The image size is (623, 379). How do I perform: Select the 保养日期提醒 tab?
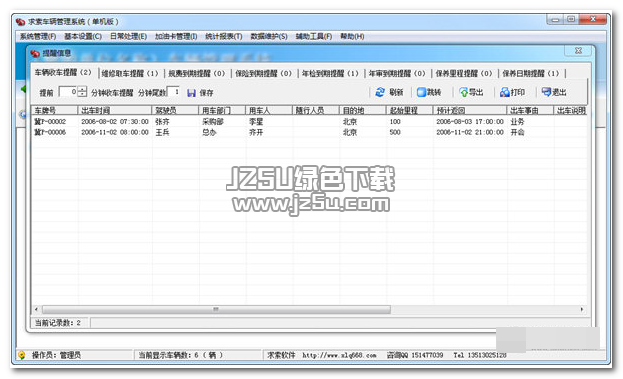tap(530, 73)
